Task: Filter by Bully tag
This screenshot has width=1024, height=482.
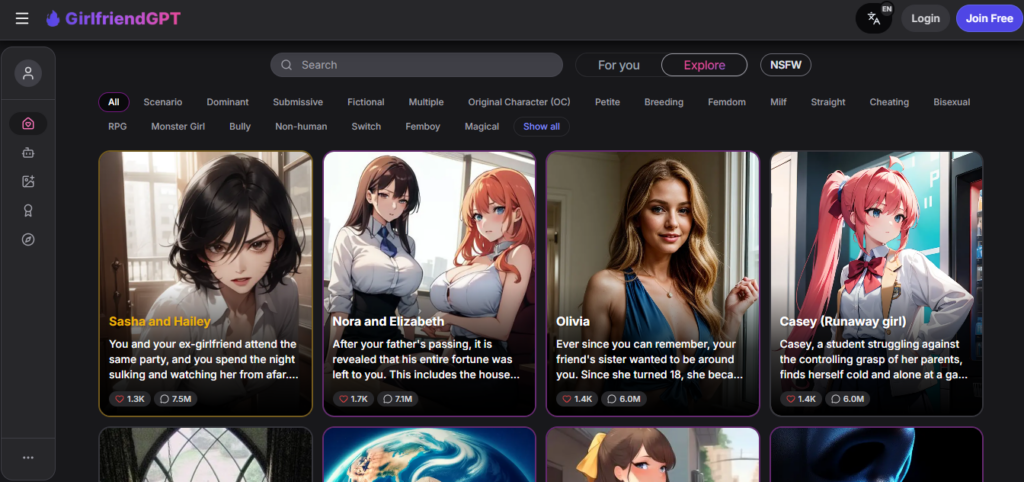Action: (240, 127)
